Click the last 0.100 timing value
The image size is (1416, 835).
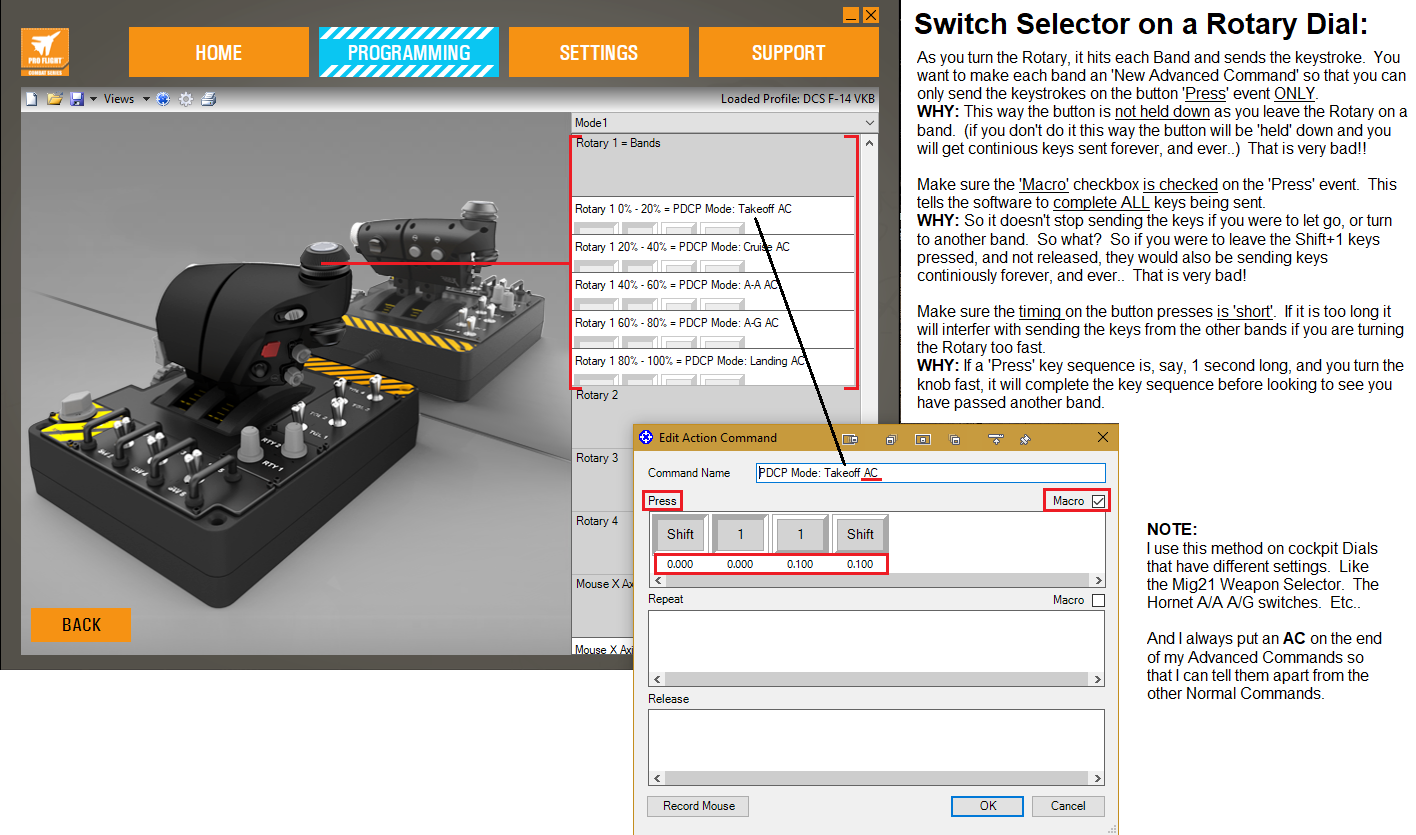tap(860, 564)
